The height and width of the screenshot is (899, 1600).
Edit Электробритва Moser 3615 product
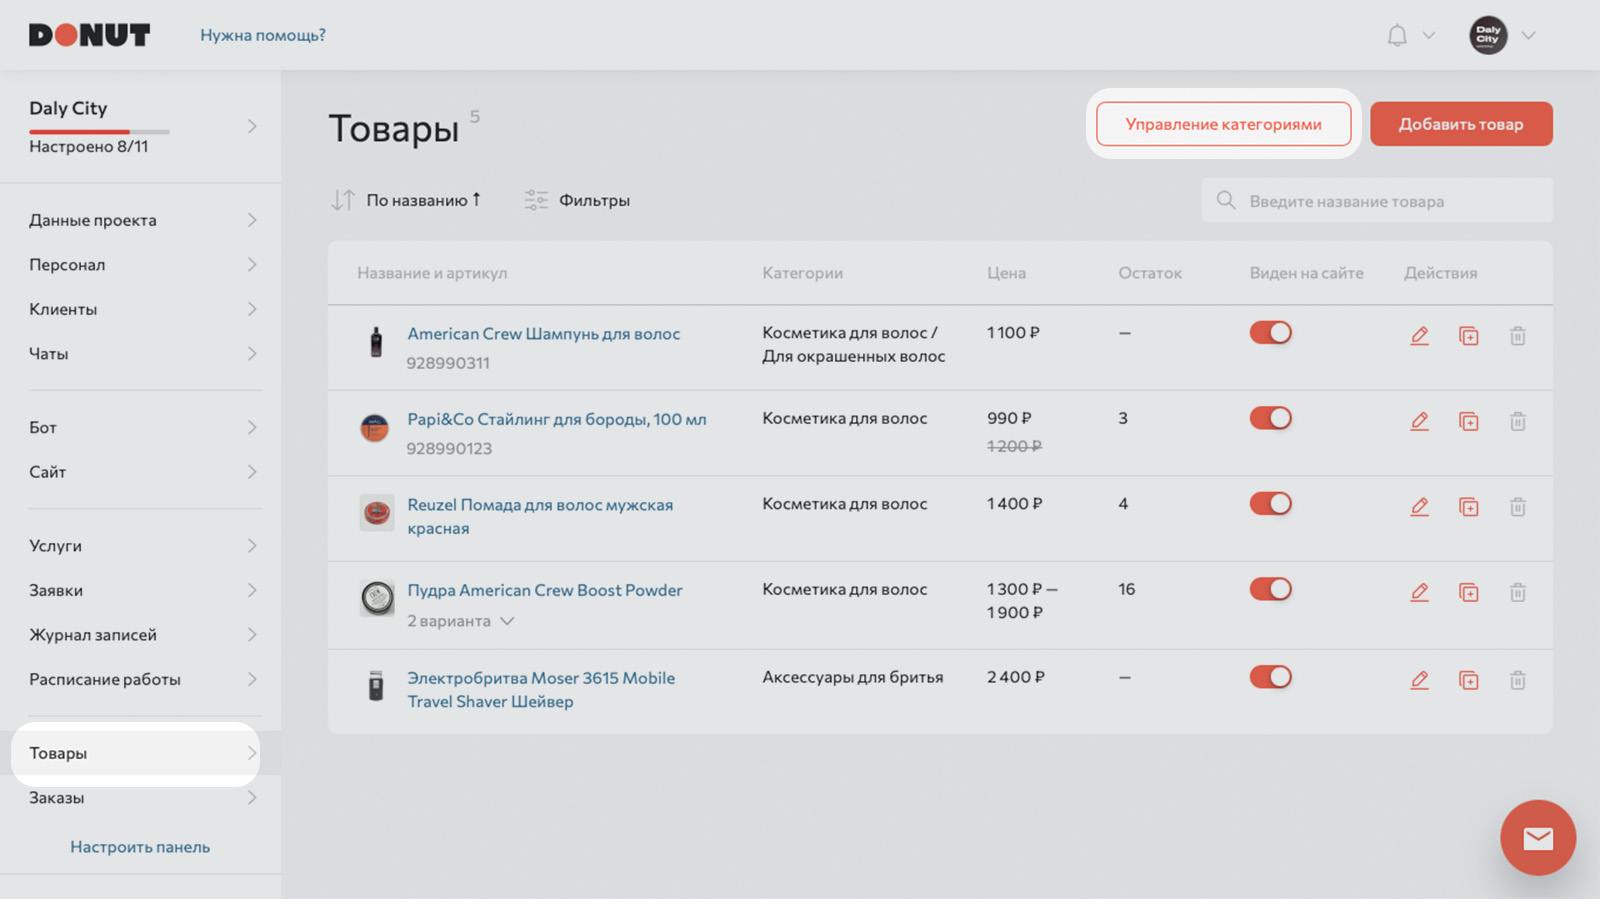1419,680
